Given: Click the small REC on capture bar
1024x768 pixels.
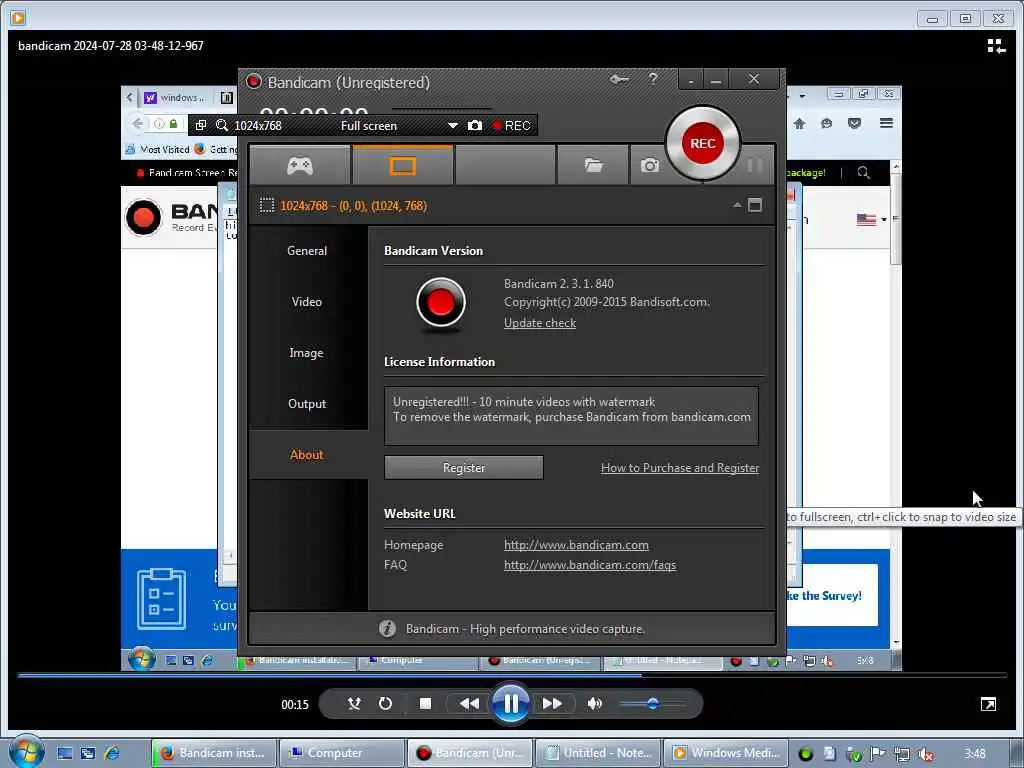Looking at the screenshot, I should [x=511, y=125].
